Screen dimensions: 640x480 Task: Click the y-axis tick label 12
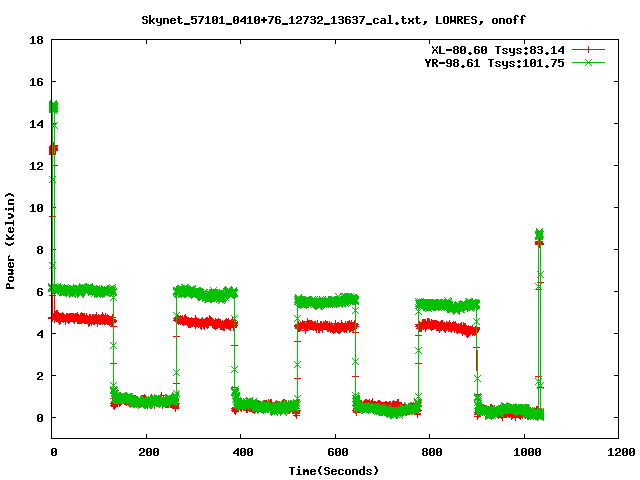tap(37, 166)
